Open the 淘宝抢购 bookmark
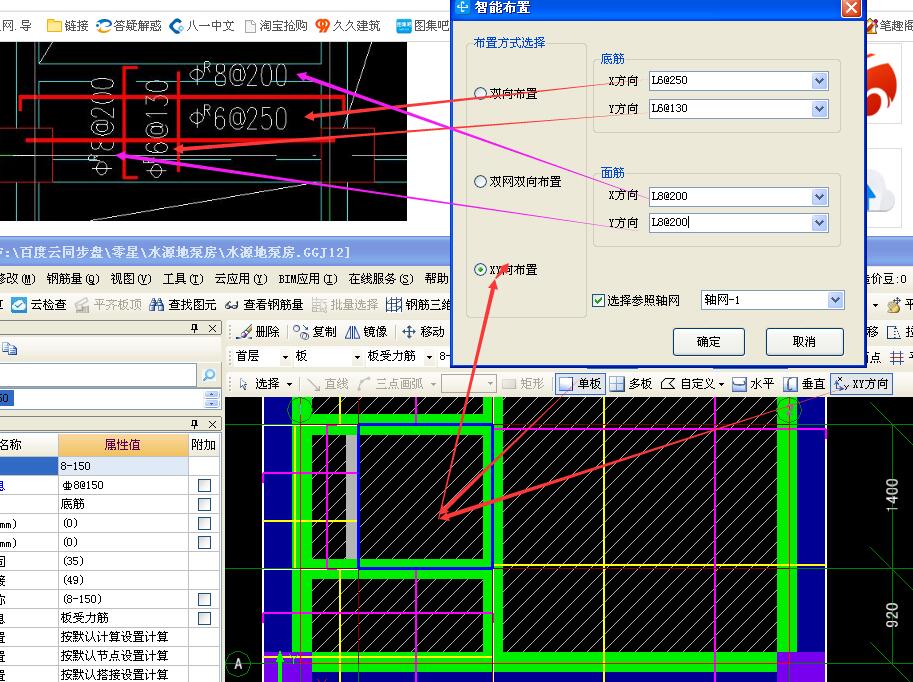The height and width of the screenshot is (682, 913). pyautogui.click(x=275, y=26)
